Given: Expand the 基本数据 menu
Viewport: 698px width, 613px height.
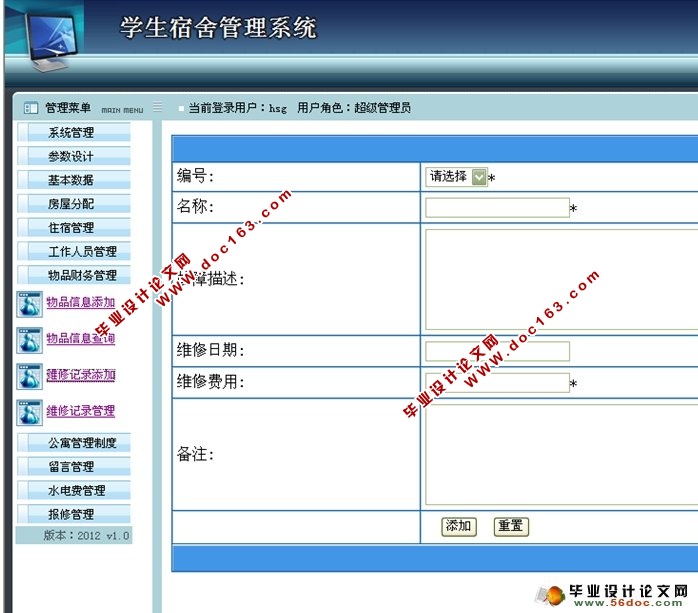Looking at the screenshot, I should [x=74, y=180].
